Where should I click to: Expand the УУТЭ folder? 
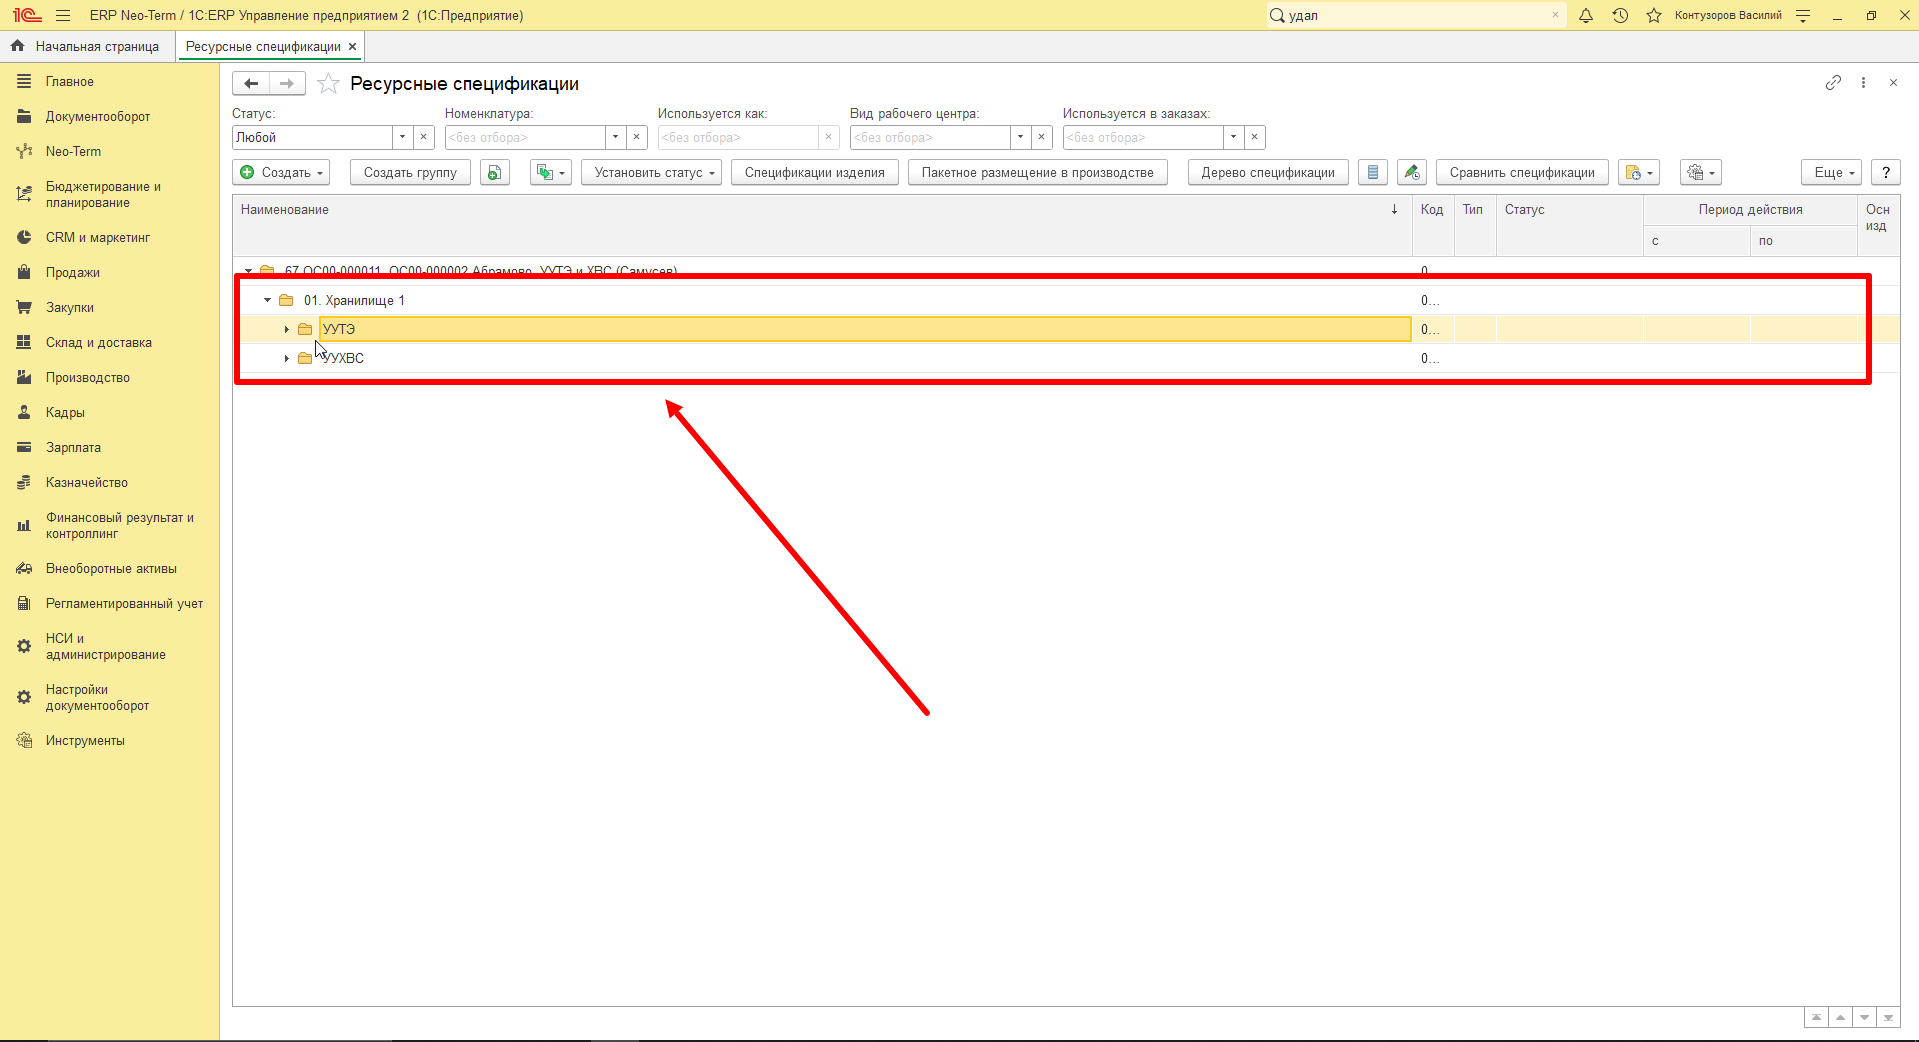point(286,329)
